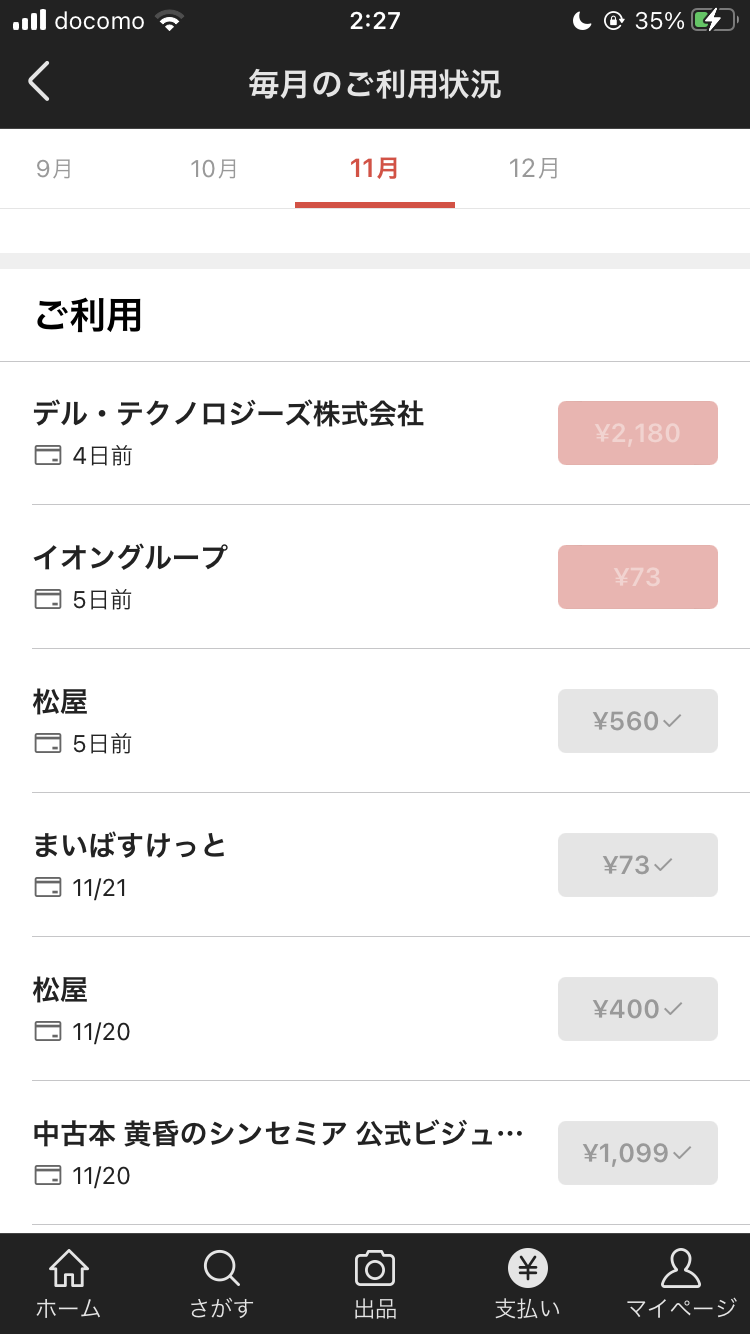Switch to the 10月 tab

click(214, 168)
